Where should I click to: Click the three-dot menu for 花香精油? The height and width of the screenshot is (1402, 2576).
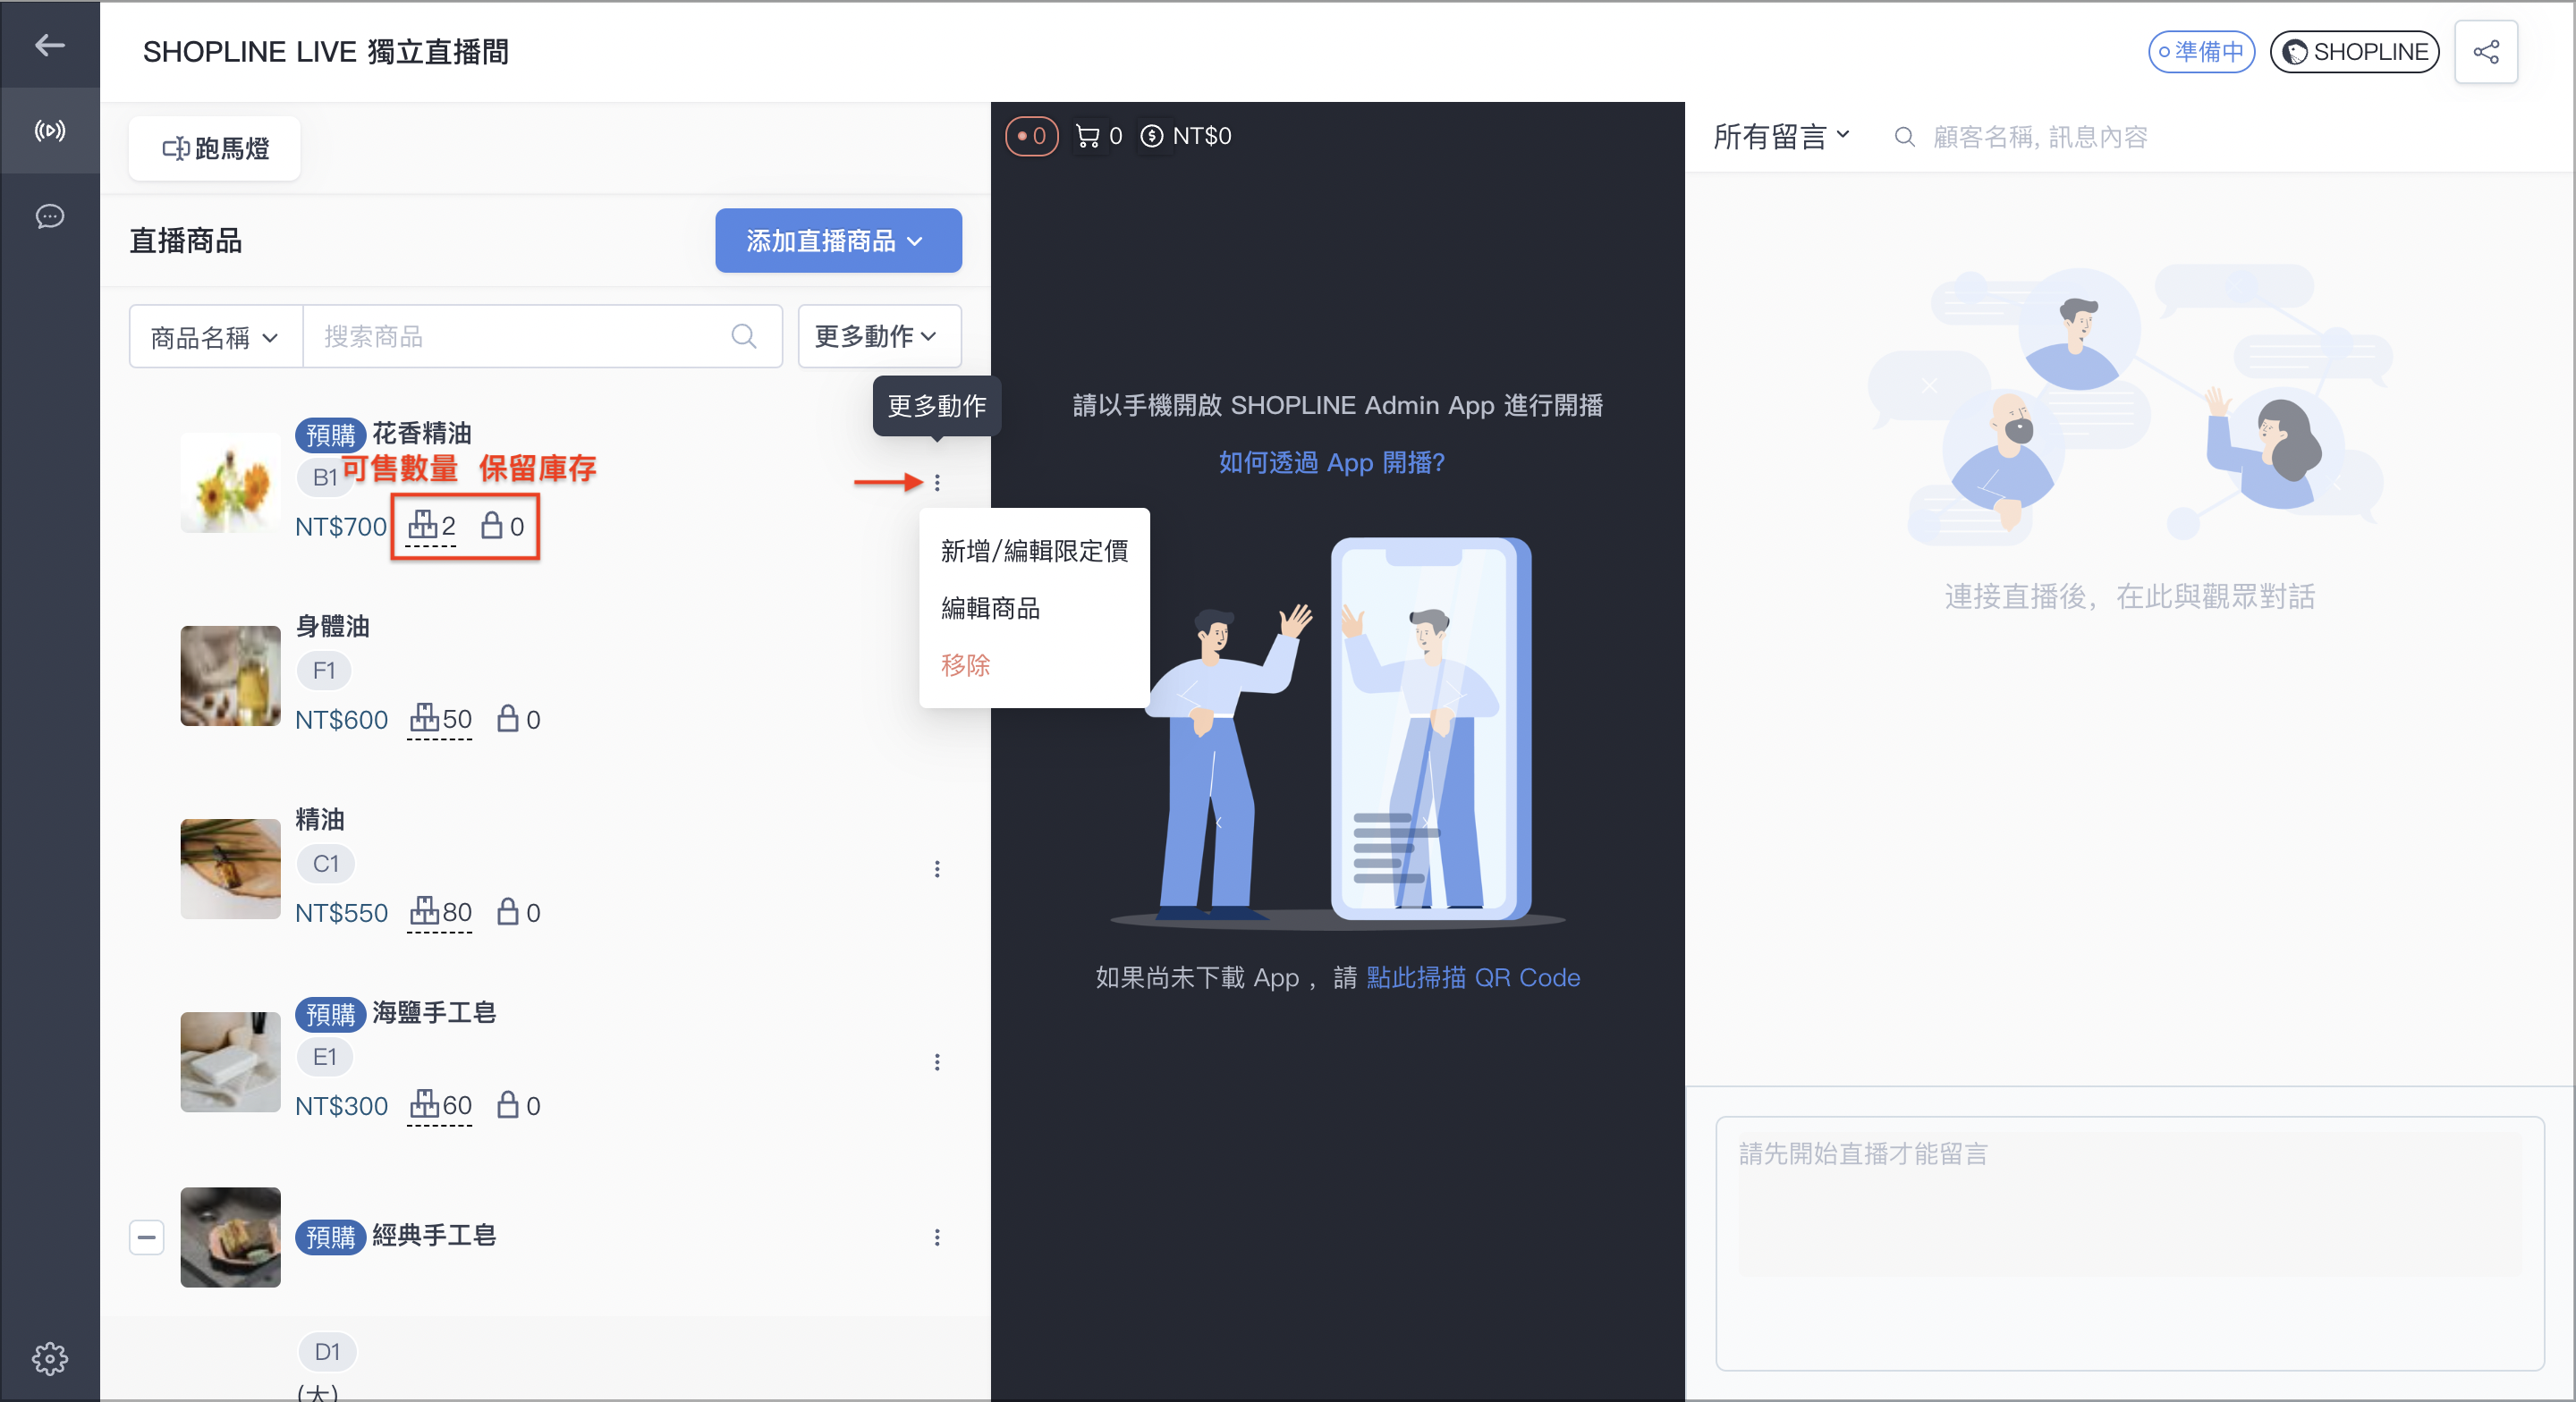937,483
